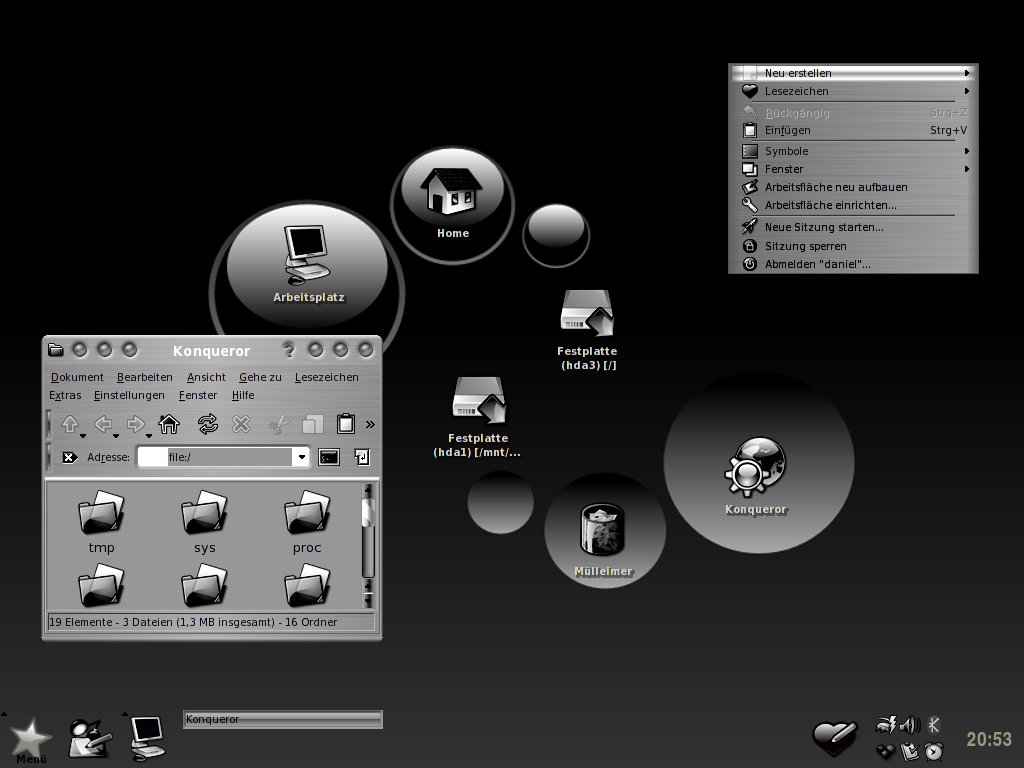Clear the address bar with the X icon

69,457
